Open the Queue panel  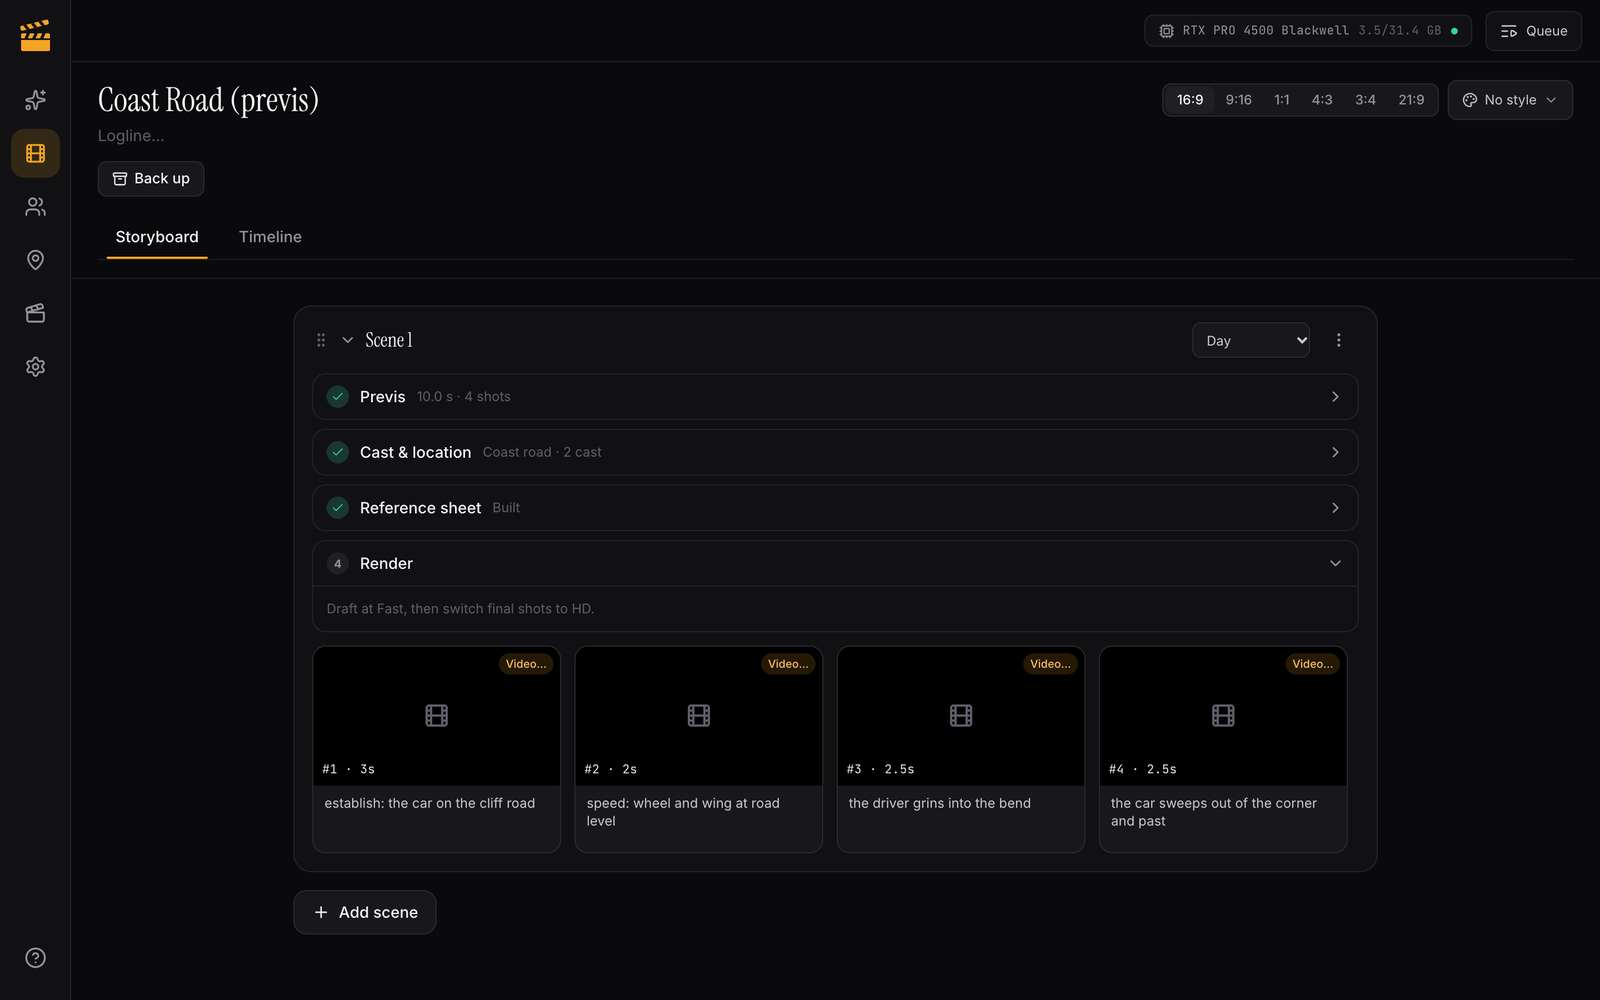click(1533, 31)
